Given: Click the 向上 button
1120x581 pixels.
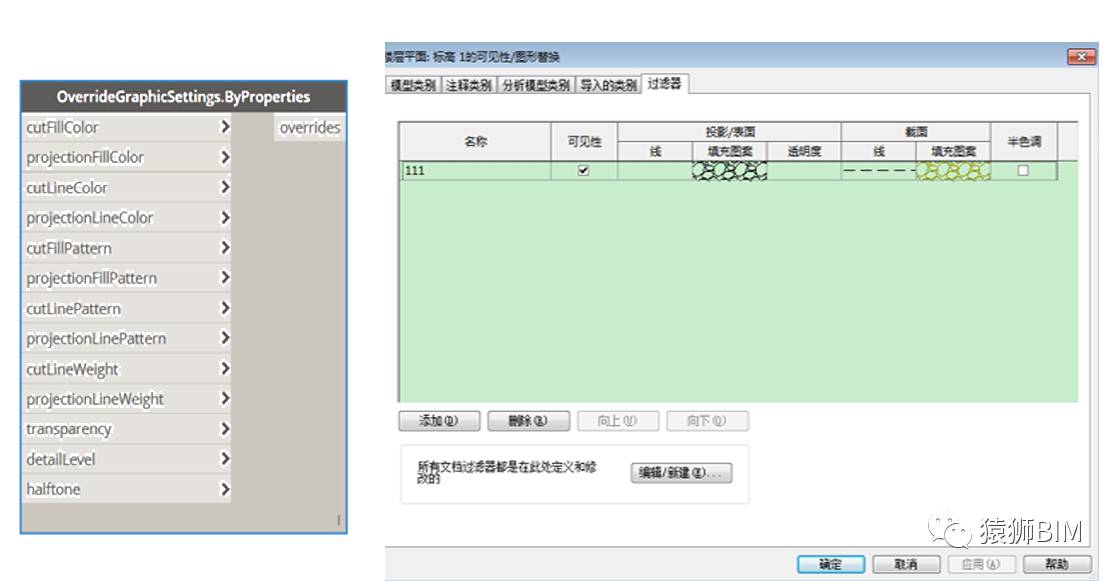Looking at the screenshot, I should click(x=618, y=421).
